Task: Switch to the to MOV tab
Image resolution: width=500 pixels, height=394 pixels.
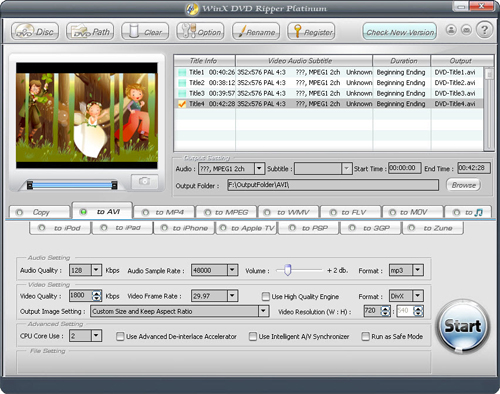Action: click(x=413, y=212)
